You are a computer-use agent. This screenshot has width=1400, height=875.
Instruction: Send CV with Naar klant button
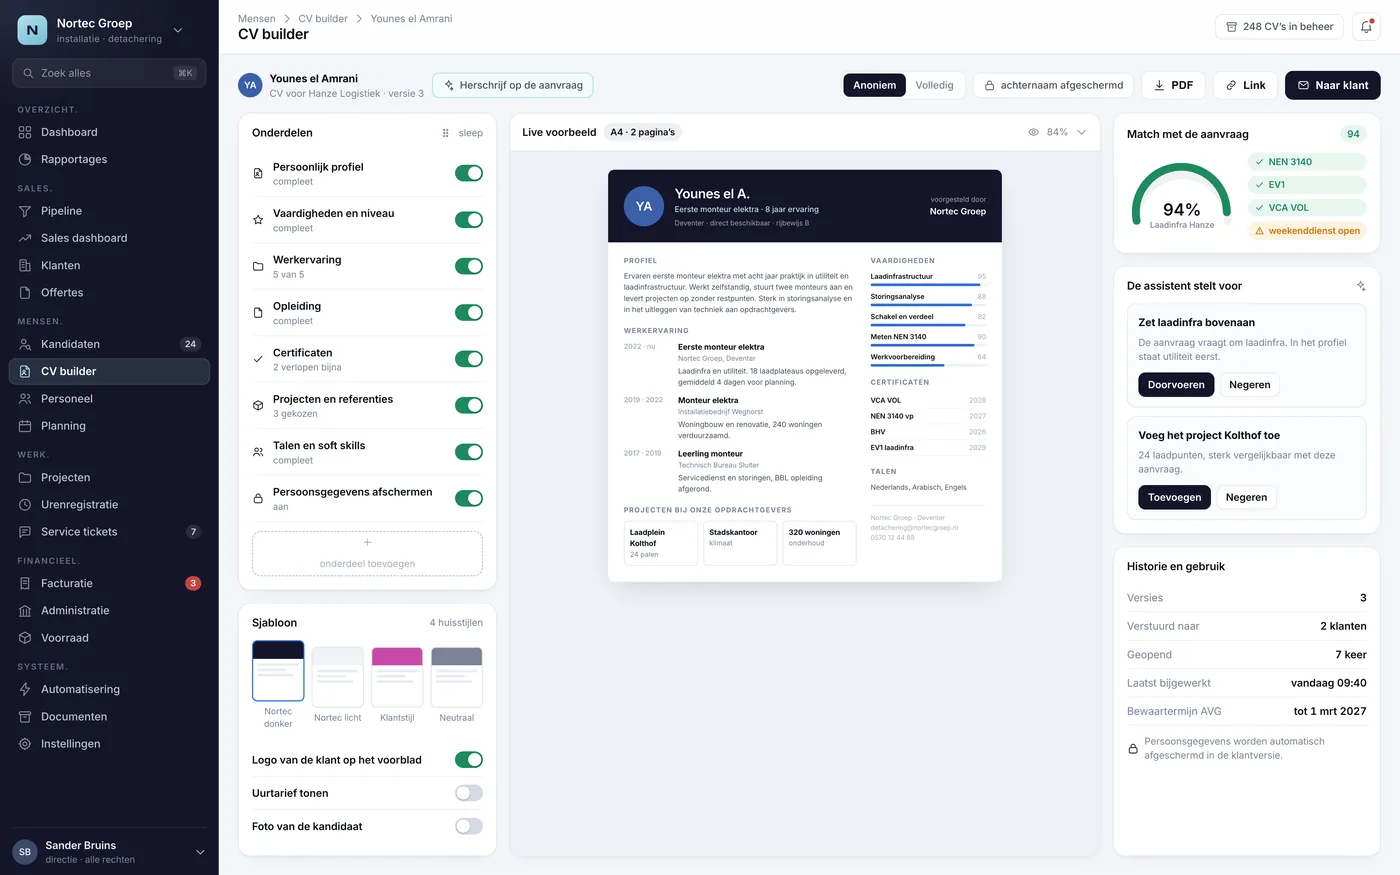pyautogui.click(x=1333, y=85)
